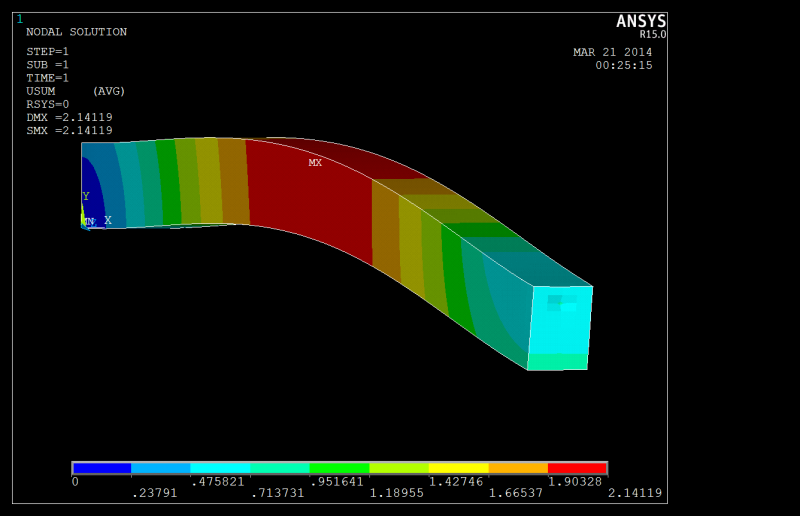Image resolution: width=800 pixels, height=516 pixels.
Task: Click the MAR 21 2014 date
Action: pyautogui.click(x=613, y=53)
